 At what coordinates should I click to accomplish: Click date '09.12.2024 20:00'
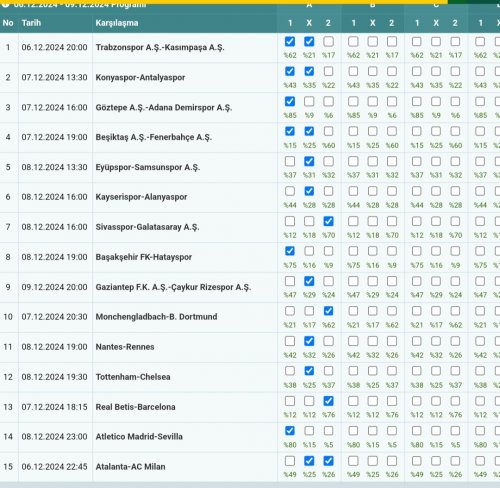tap(54, 287)
